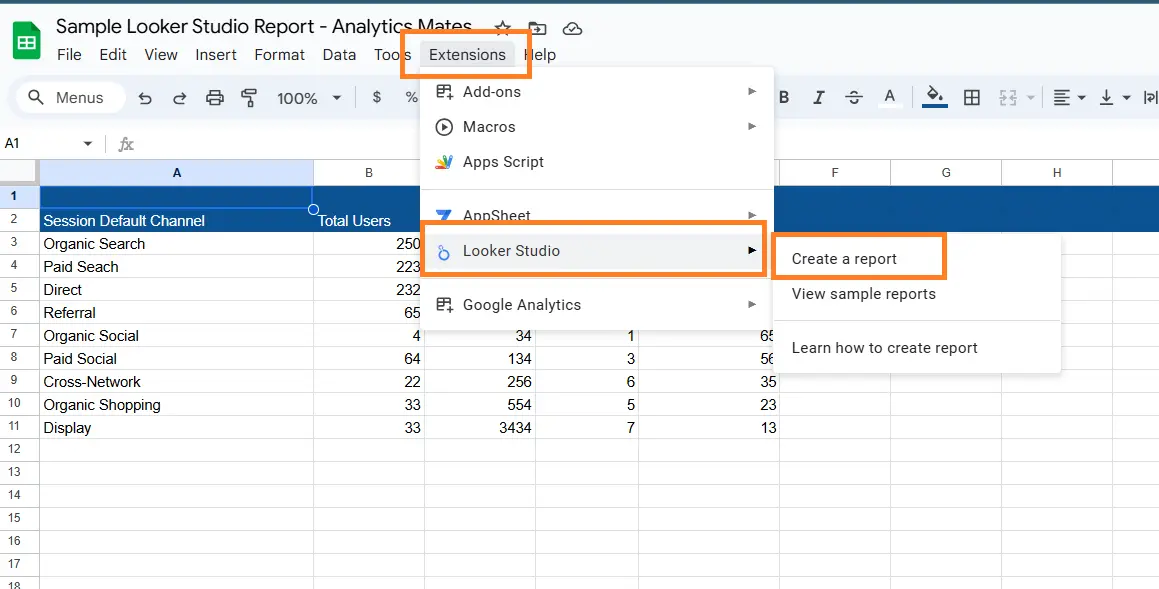Open the borders tool

tap(972, 98)
